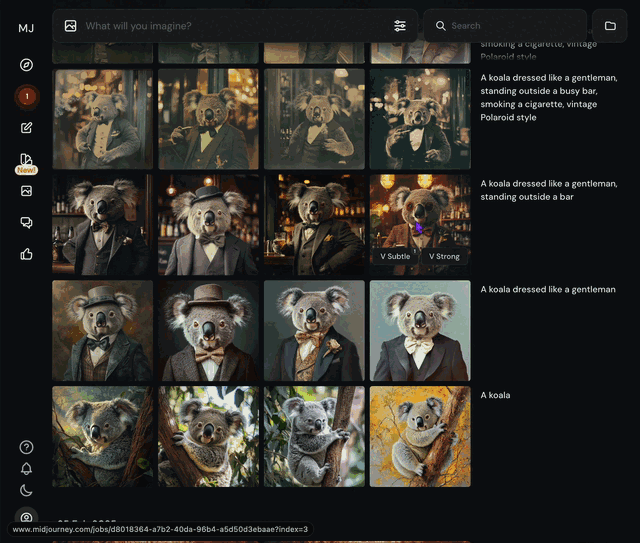Open the Chat bubbles icon
Viewport: 640px width, 543px height.
[x=27, y=223]
